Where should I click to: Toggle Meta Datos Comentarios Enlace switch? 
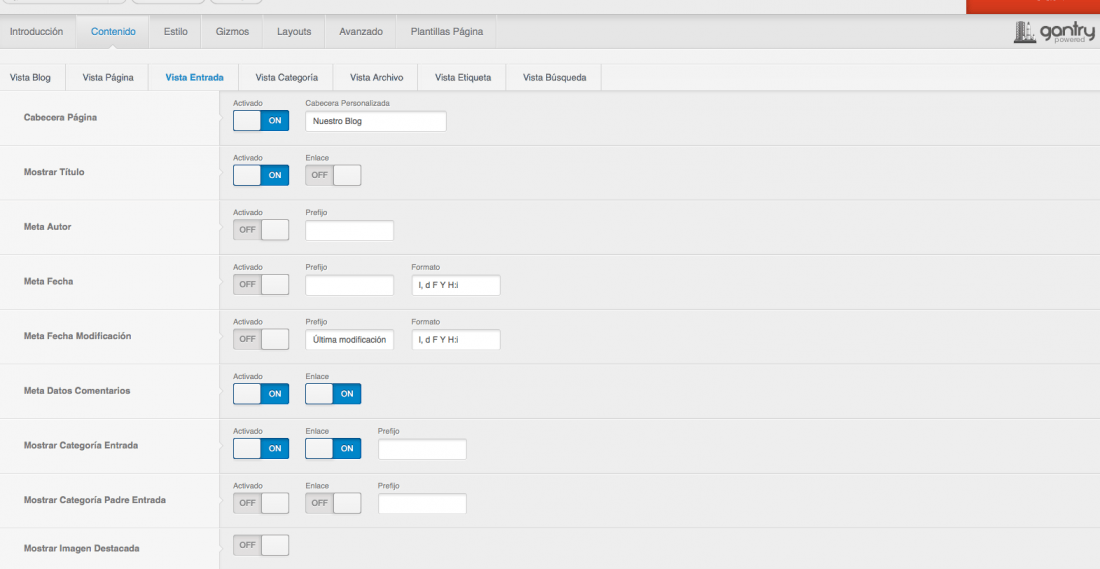(333, 394)
